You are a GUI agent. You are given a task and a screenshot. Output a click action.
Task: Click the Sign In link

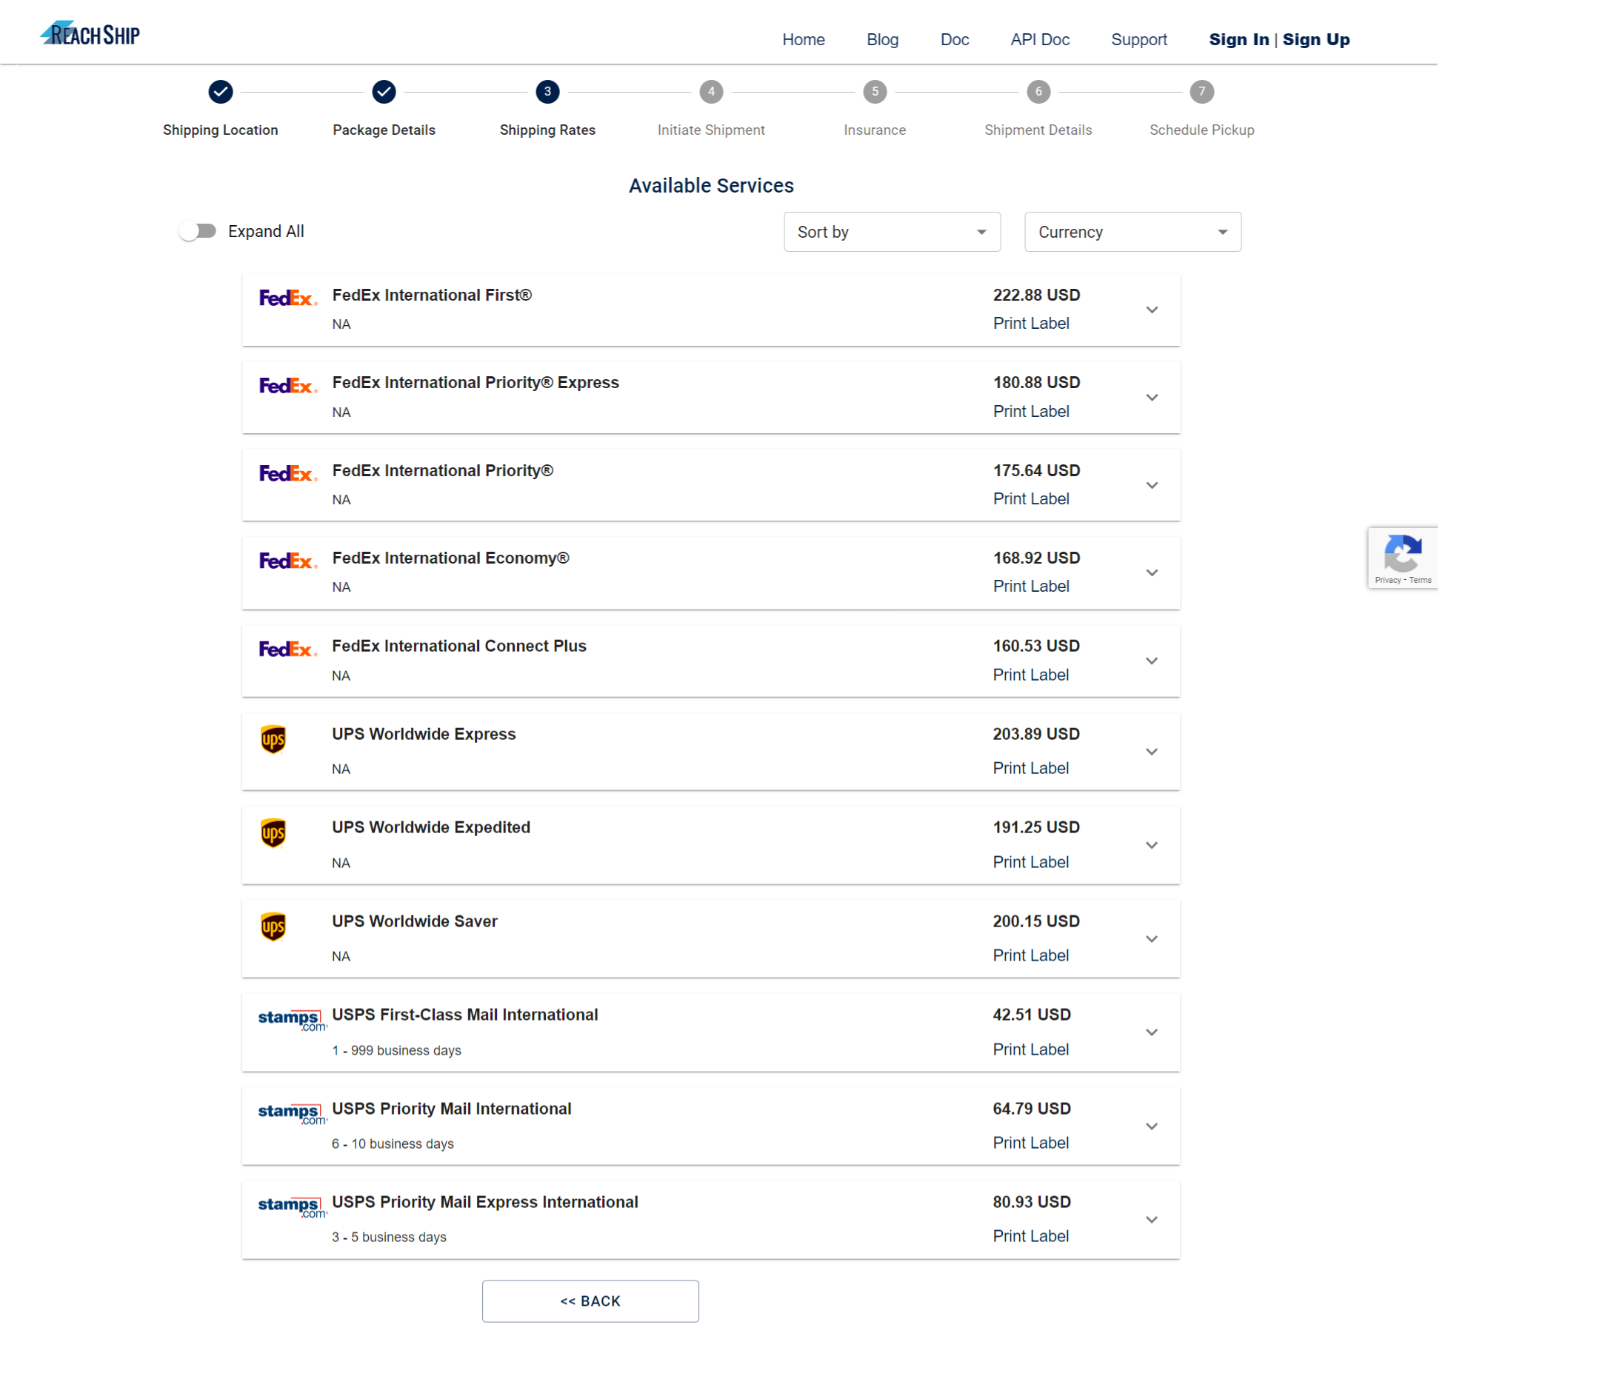tap(1239, 39)
